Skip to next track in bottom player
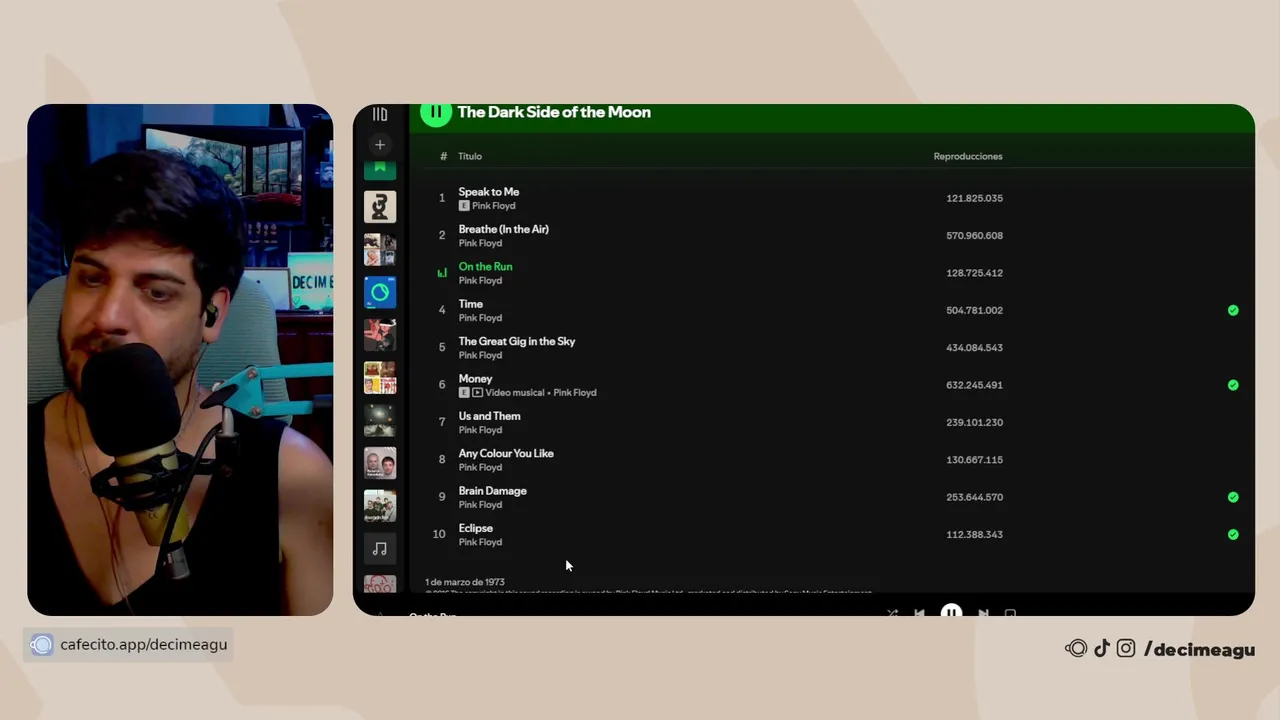This screenshot has width=1280, height=720. point(983,613)
